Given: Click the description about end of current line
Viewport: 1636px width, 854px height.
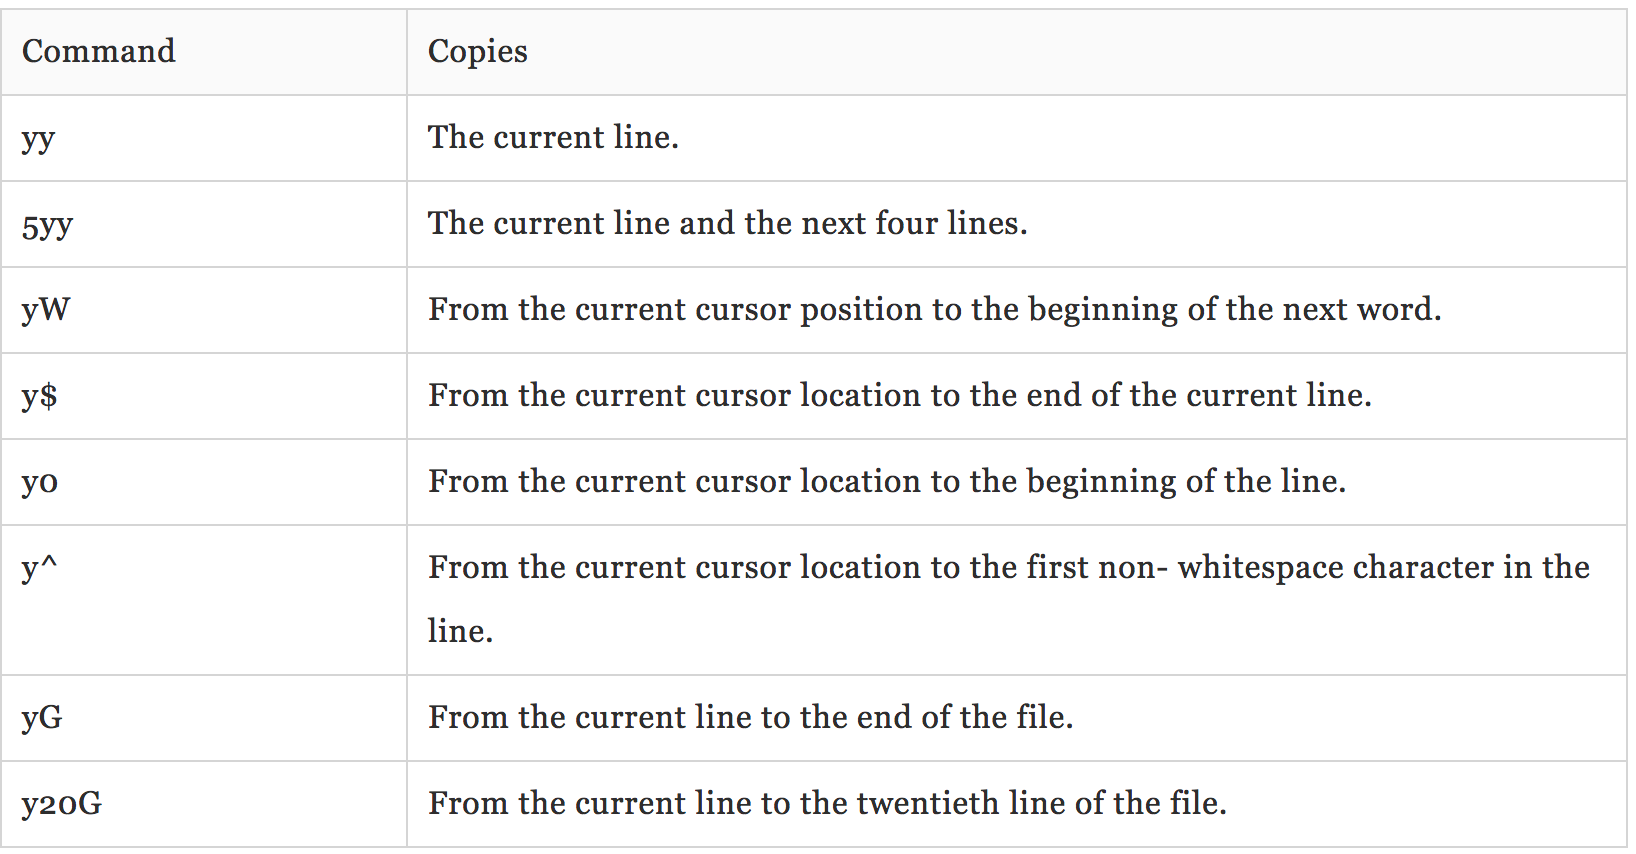Looking at the screenshot, I should pyautogui.click(x=899, y=395).
